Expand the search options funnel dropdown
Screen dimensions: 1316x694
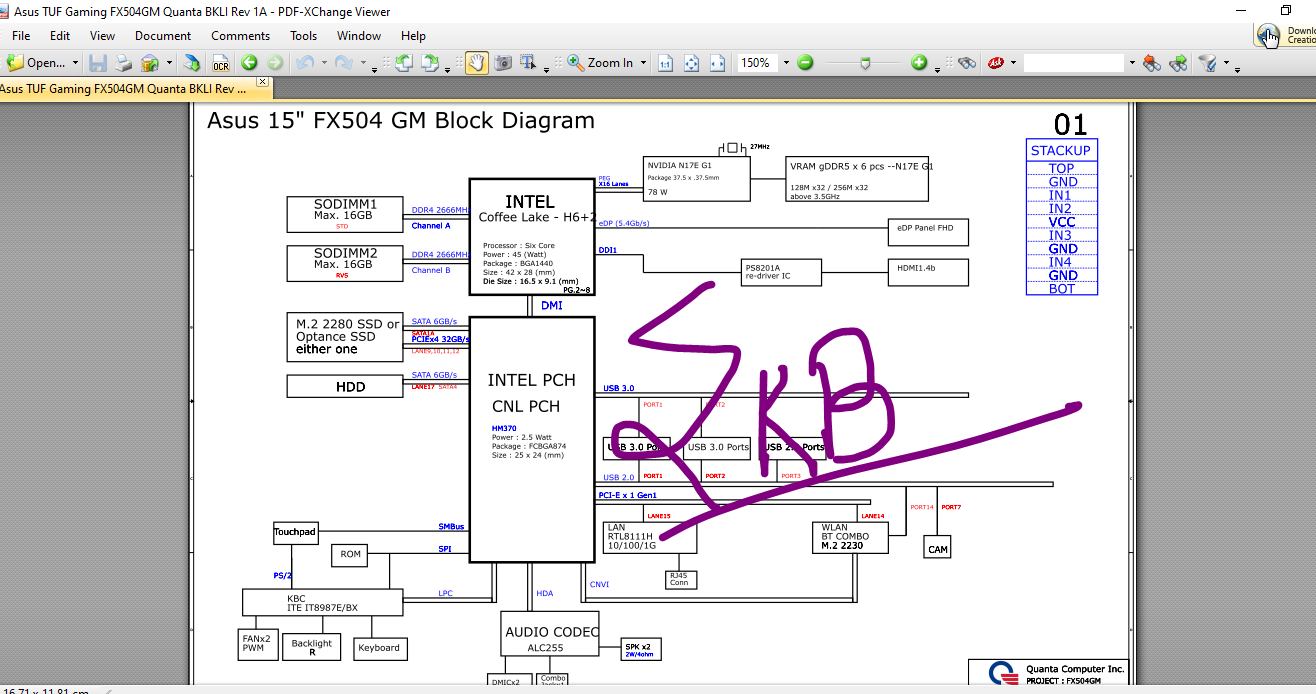[x=1226, y=63]
